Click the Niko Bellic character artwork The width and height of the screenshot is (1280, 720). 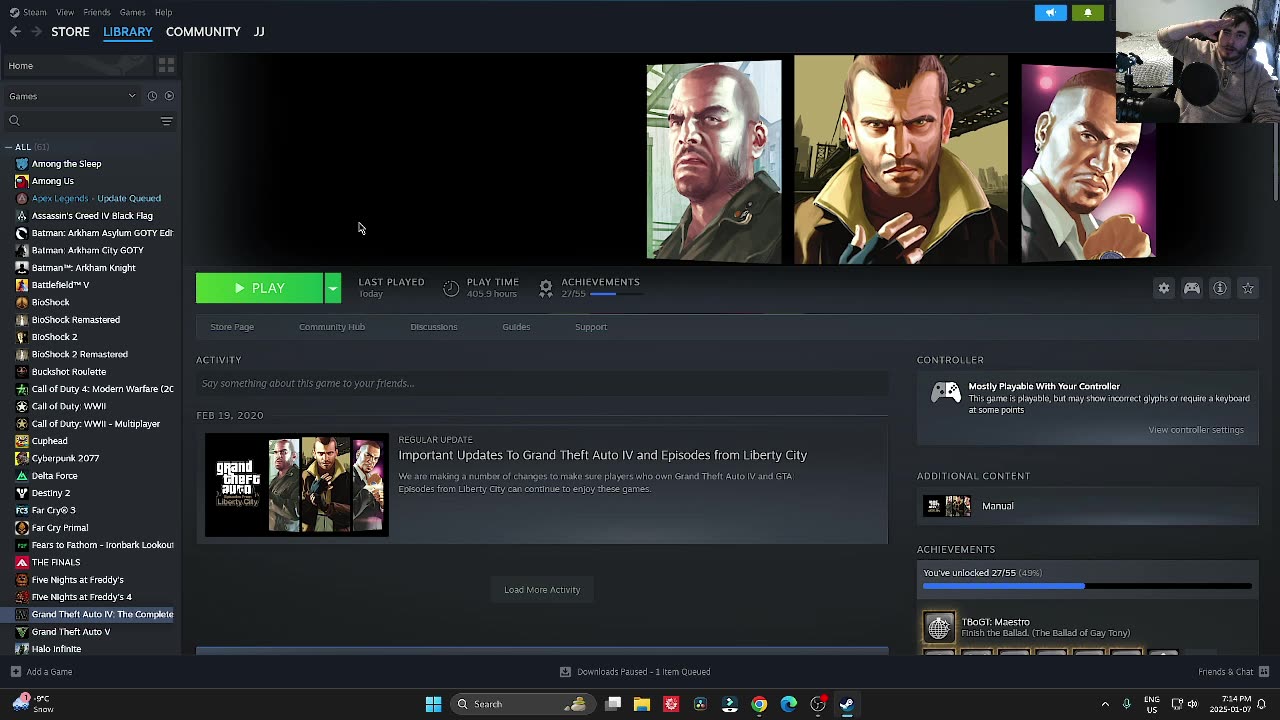[x=900, y=160]
